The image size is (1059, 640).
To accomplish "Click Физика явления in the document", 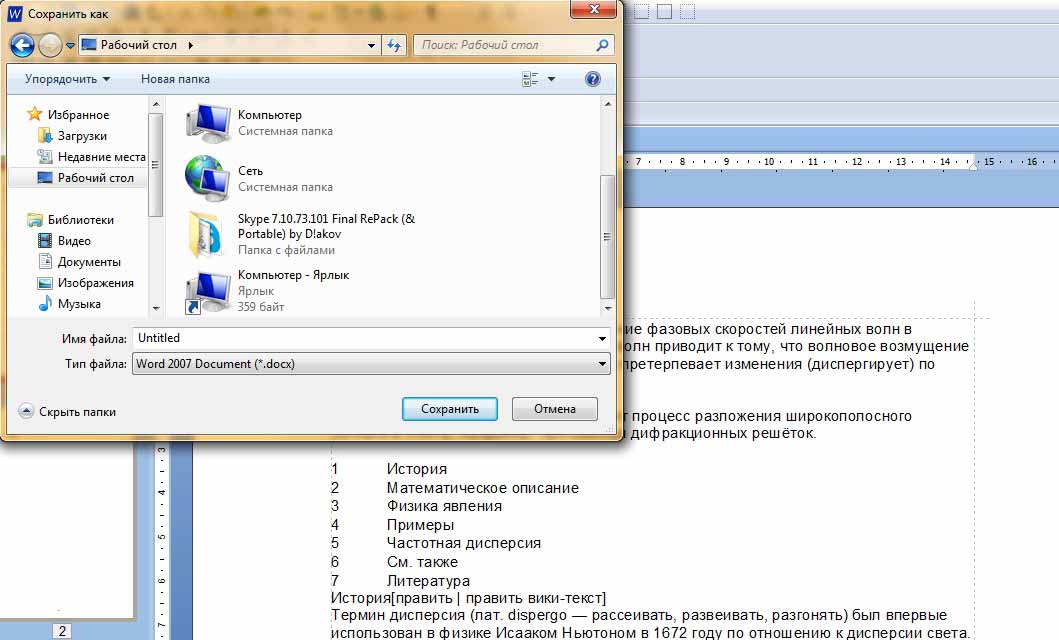I will (x=444, y=506).
